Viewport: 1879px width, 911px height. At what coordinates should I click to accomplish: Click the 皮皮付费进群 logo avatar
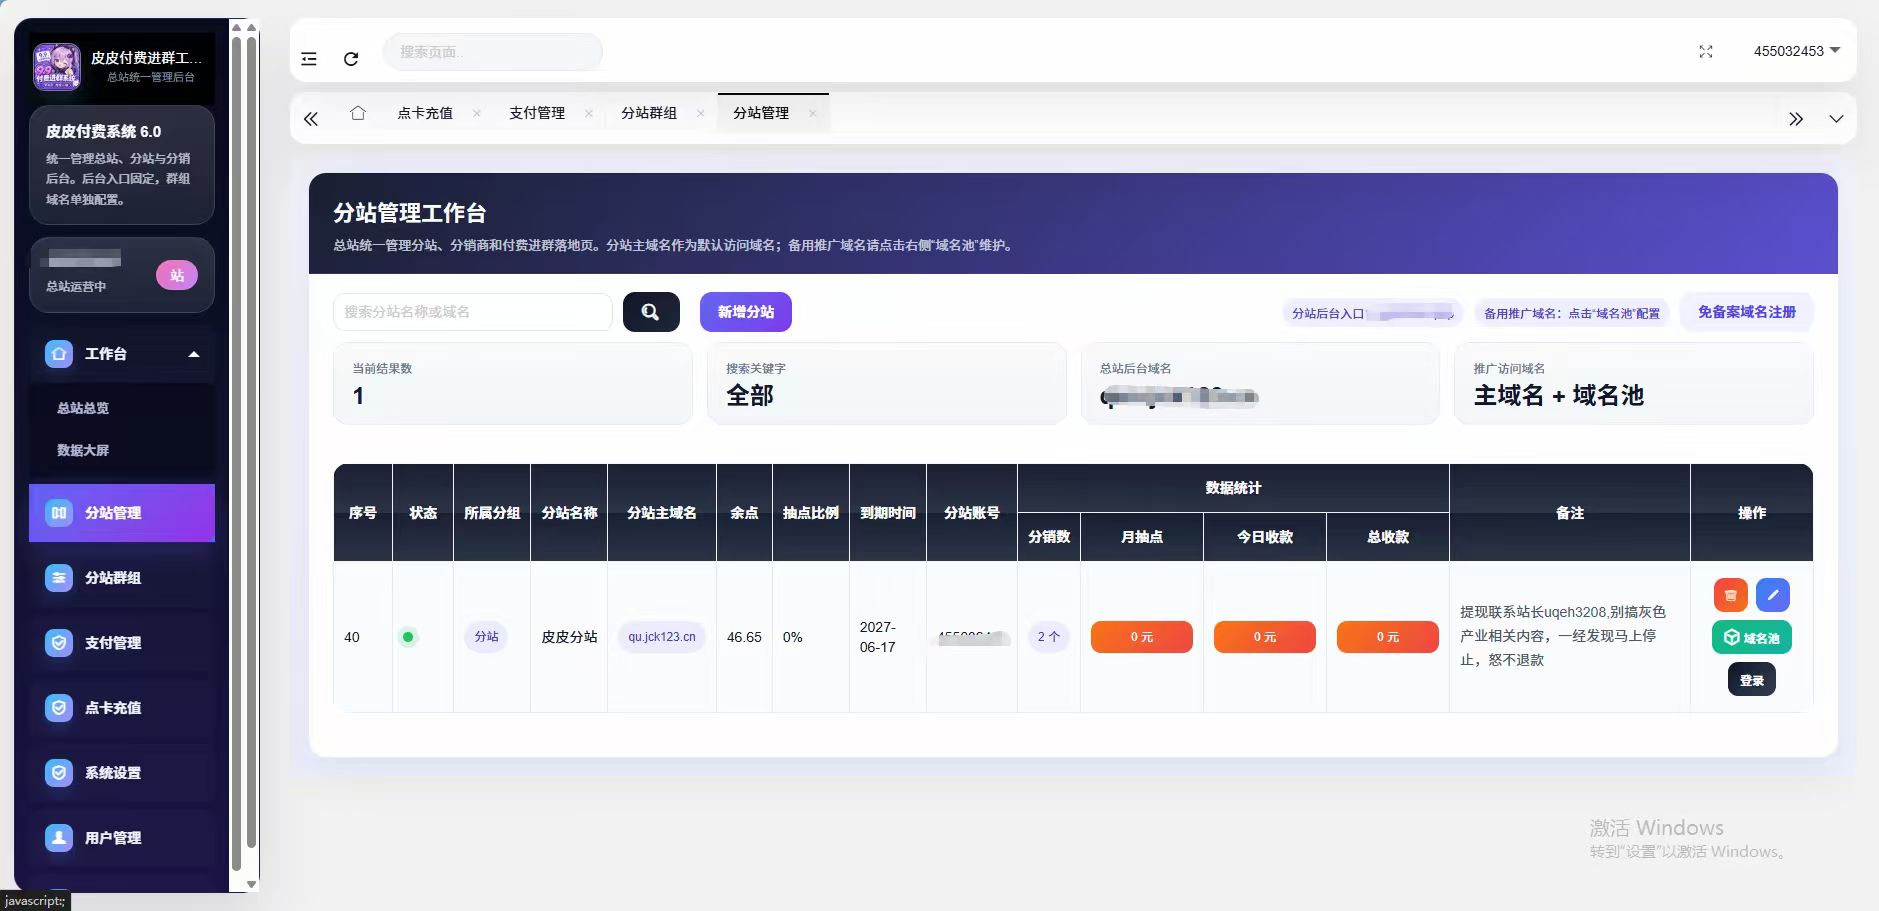57,66
